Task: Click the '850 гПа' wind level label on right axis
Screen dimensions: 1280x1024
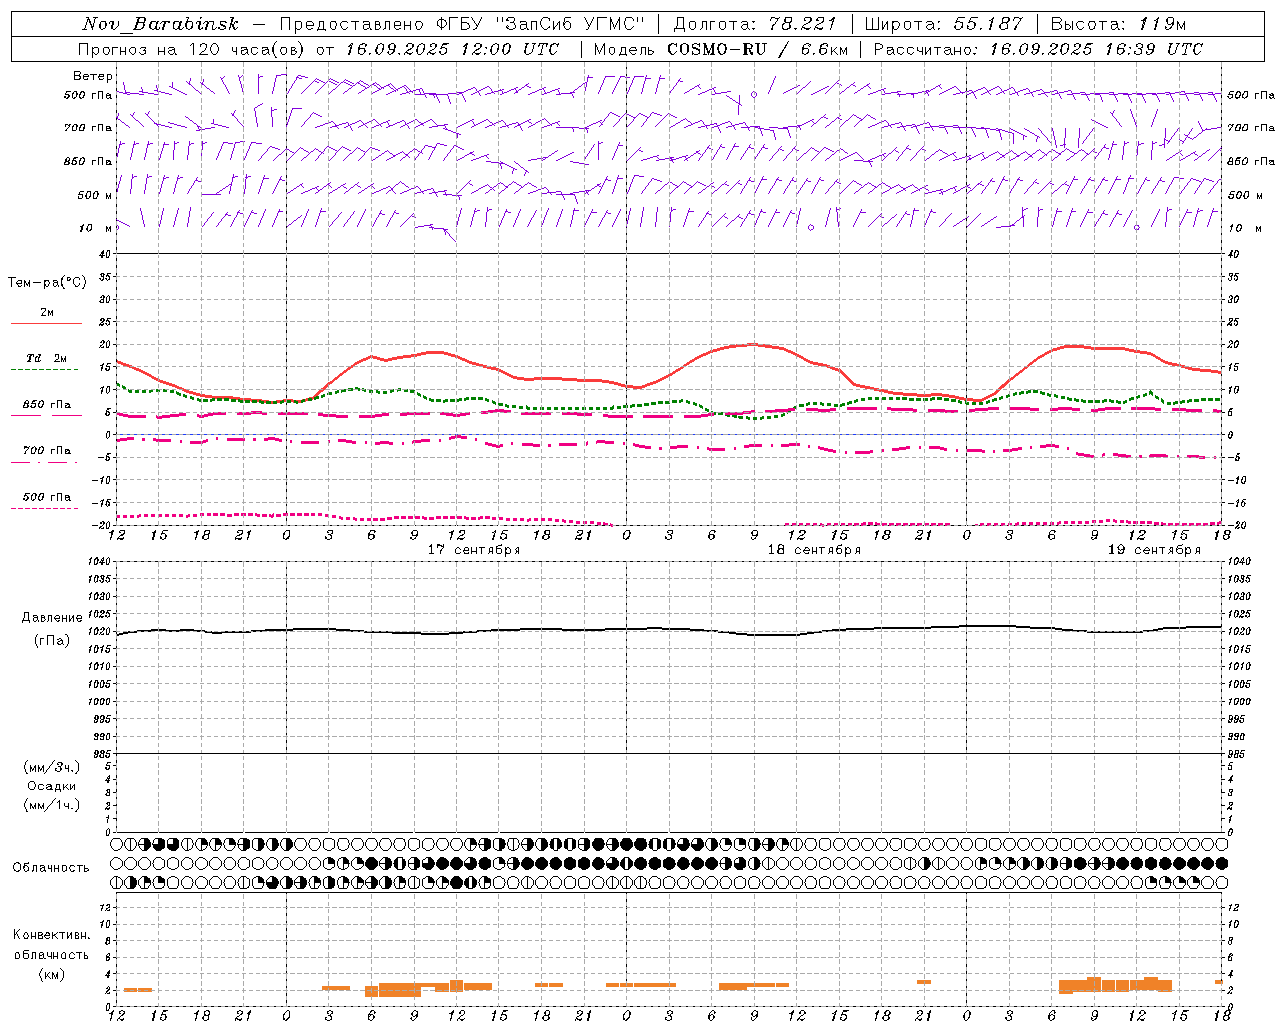Action: pyautogui.click(x=1251, y=161)
